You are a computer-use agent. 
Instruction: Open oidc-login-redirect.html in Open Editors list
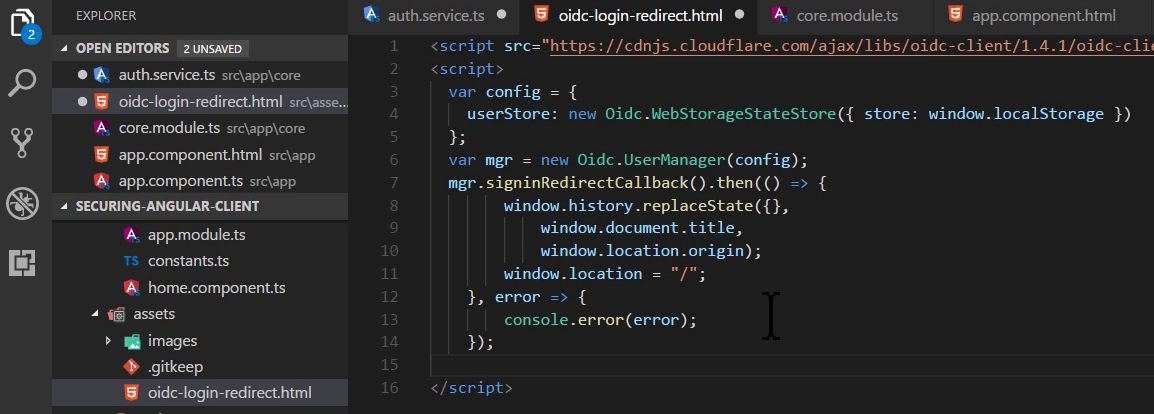(x=200, y=101)
